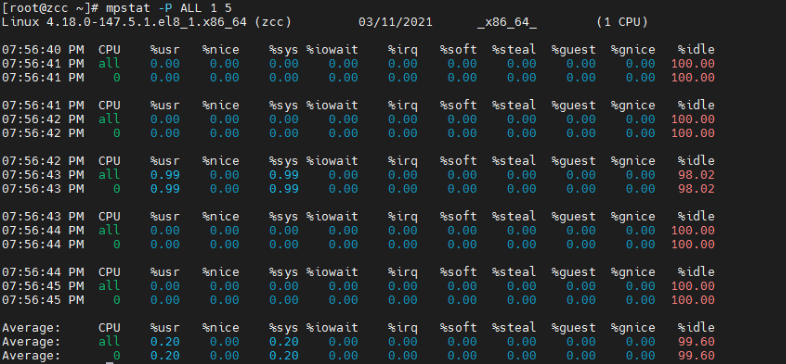The height and width of the screenshot is (364, 786).
Task: Click 0.00 %steal in the Average CPU 0 row
Action: (521, 356)
